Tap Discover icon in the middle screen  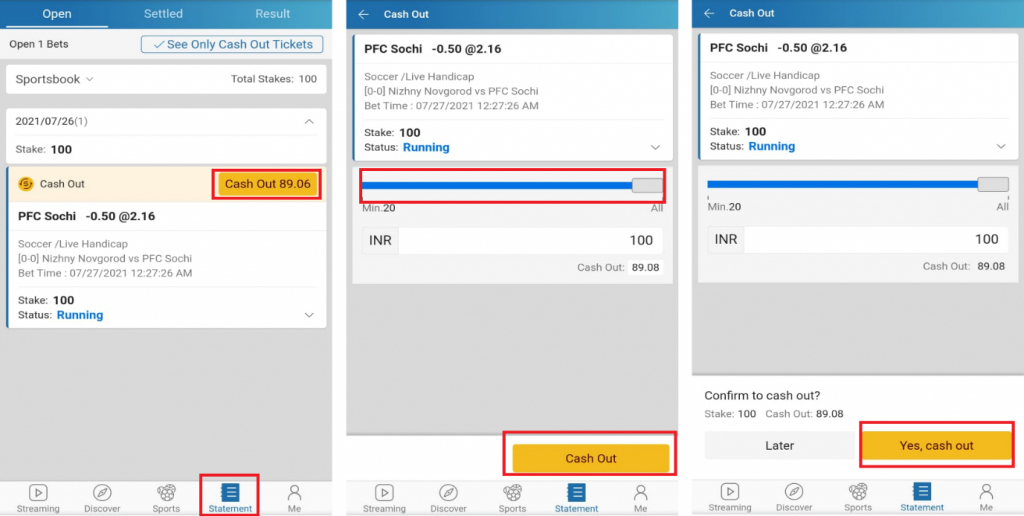(448, 492)
